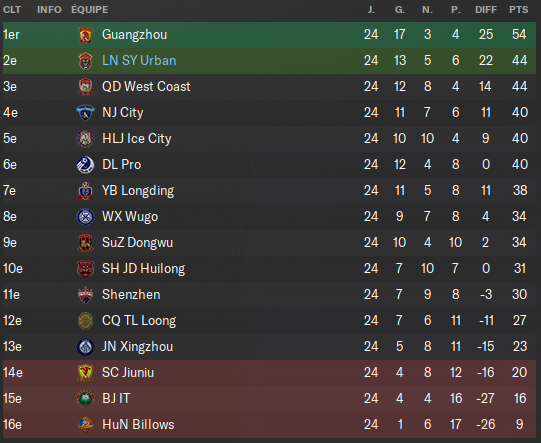The image size is (541, 443).
Task: Click the SuZ Dongwu red badge
Action: 85,243
